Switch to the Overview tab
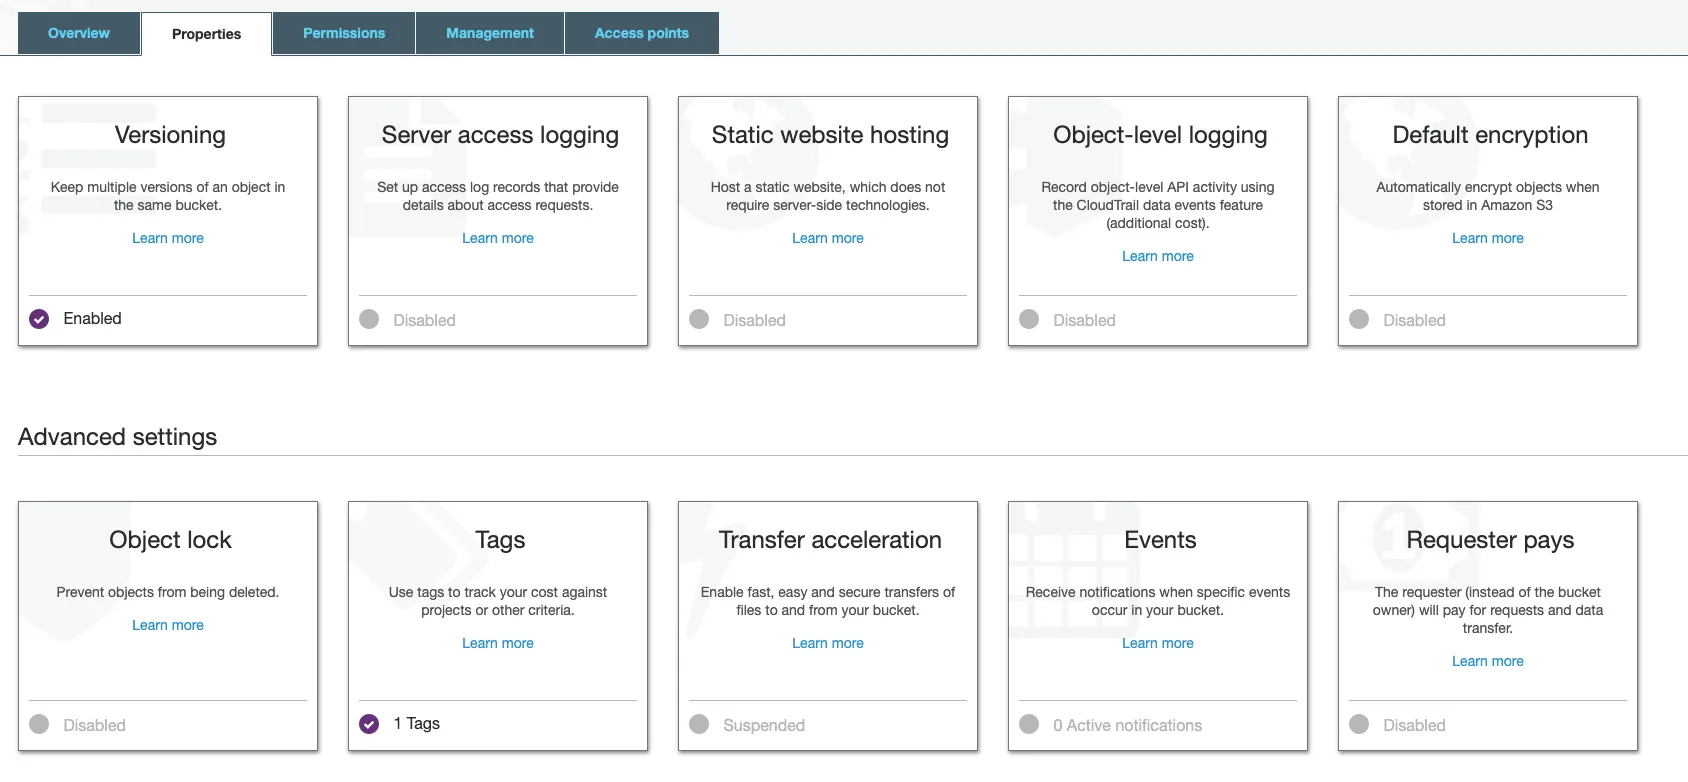 coord(79,33)
